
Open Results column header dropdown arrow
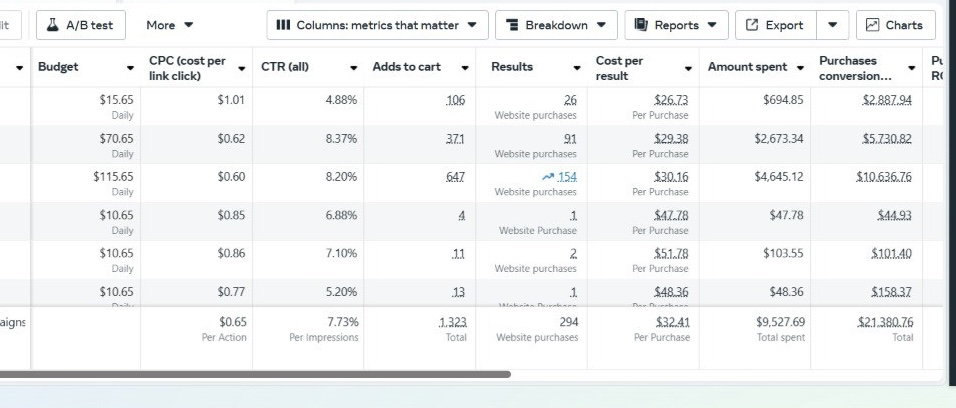pos(577,68)
